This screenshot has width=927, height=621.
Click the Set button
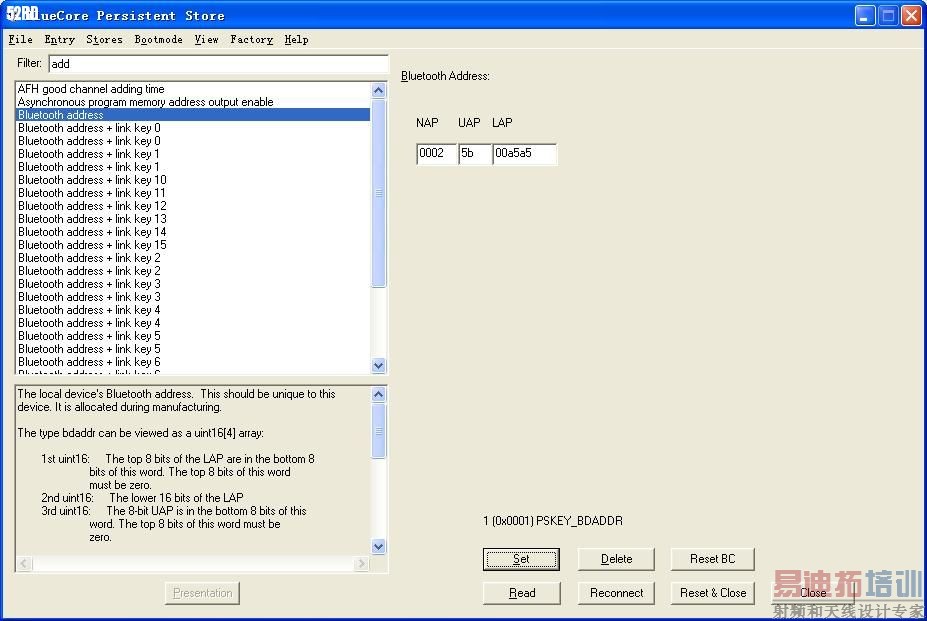pos(521,559)
